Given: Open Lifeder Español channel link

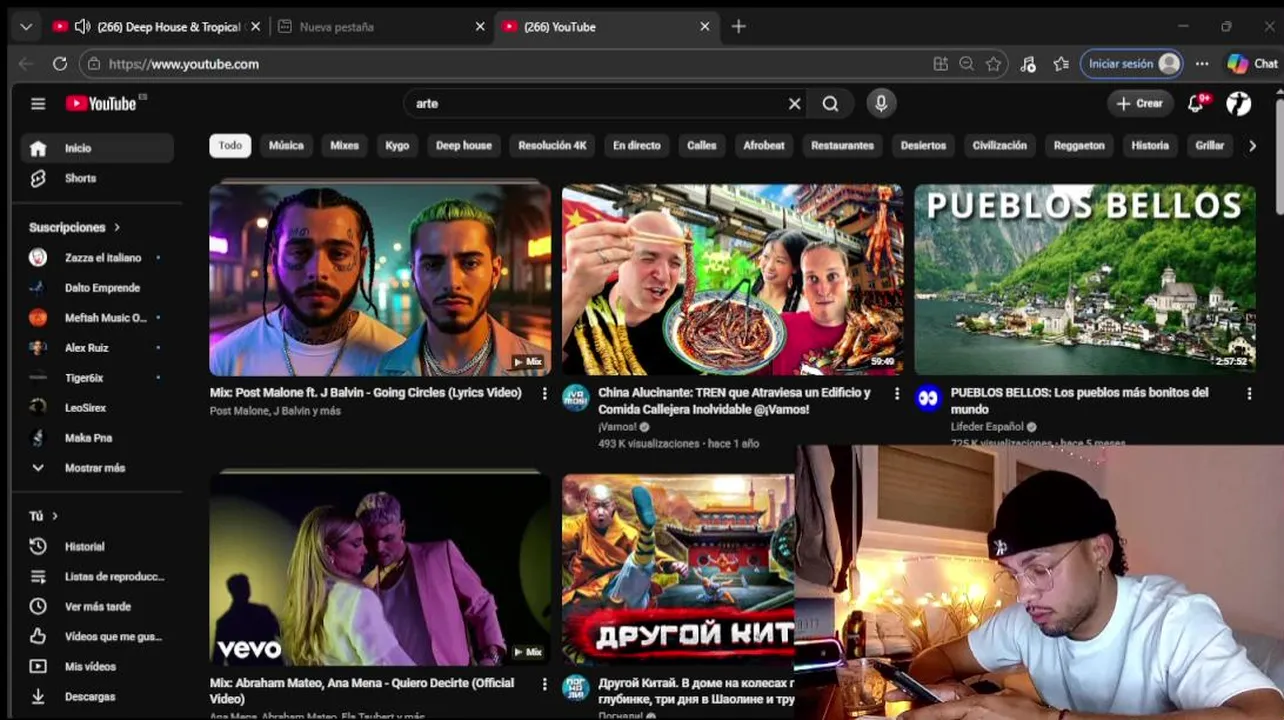Looking at the screenshot, I should point(986,427).
